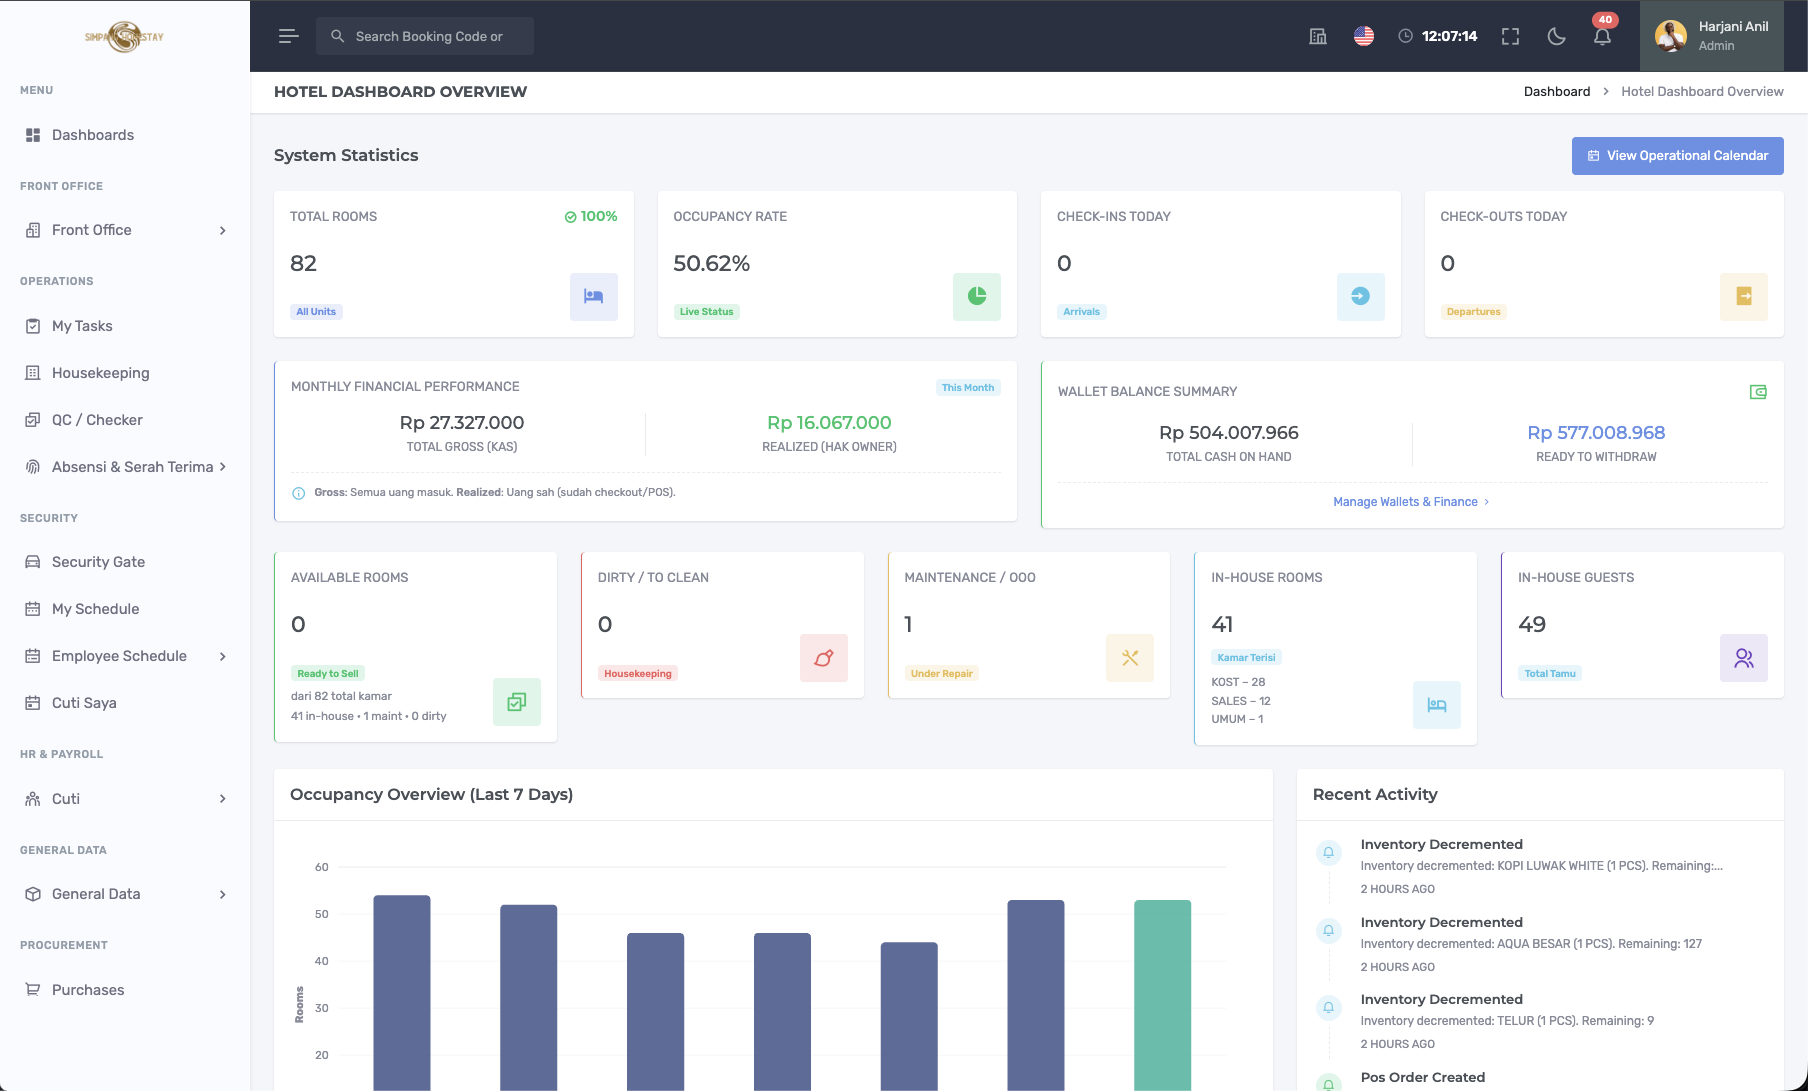Viewport: 1808px width, 1091px height.
Task: Click the Dirty / To Clean housekeeping icon
Action: tap(824, 658)
